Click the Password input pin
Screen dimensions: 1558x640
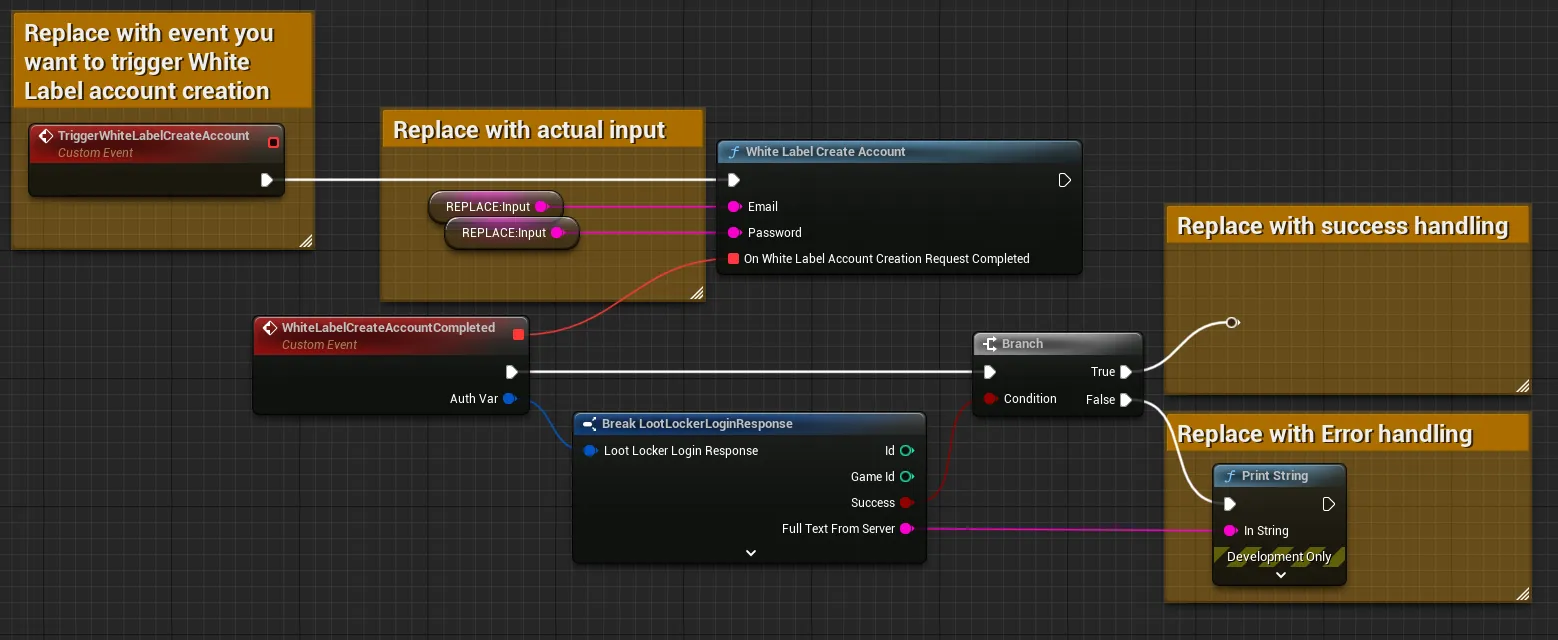734,233
